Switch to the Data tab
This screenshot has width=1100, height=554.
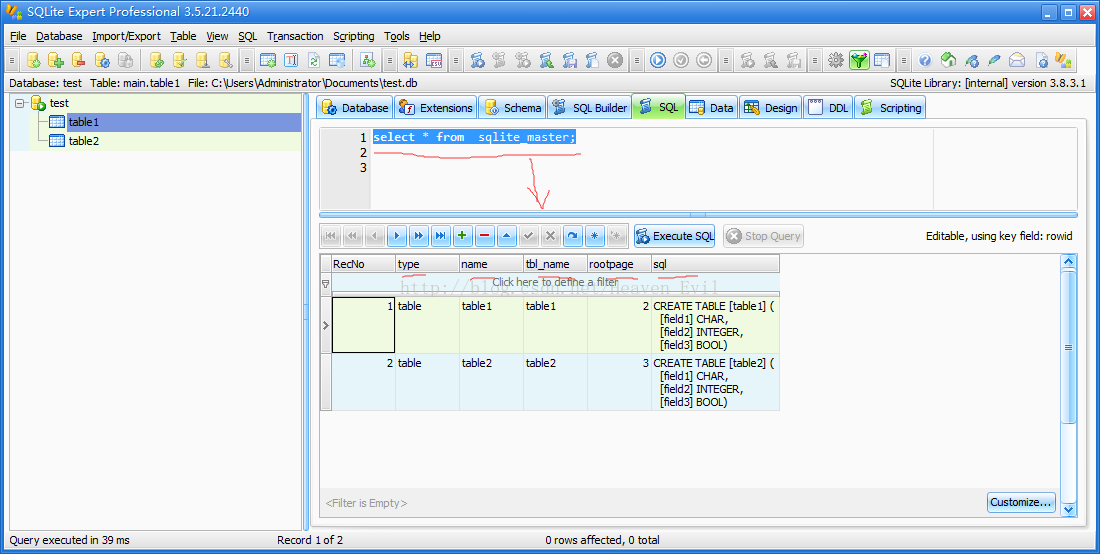711,107
